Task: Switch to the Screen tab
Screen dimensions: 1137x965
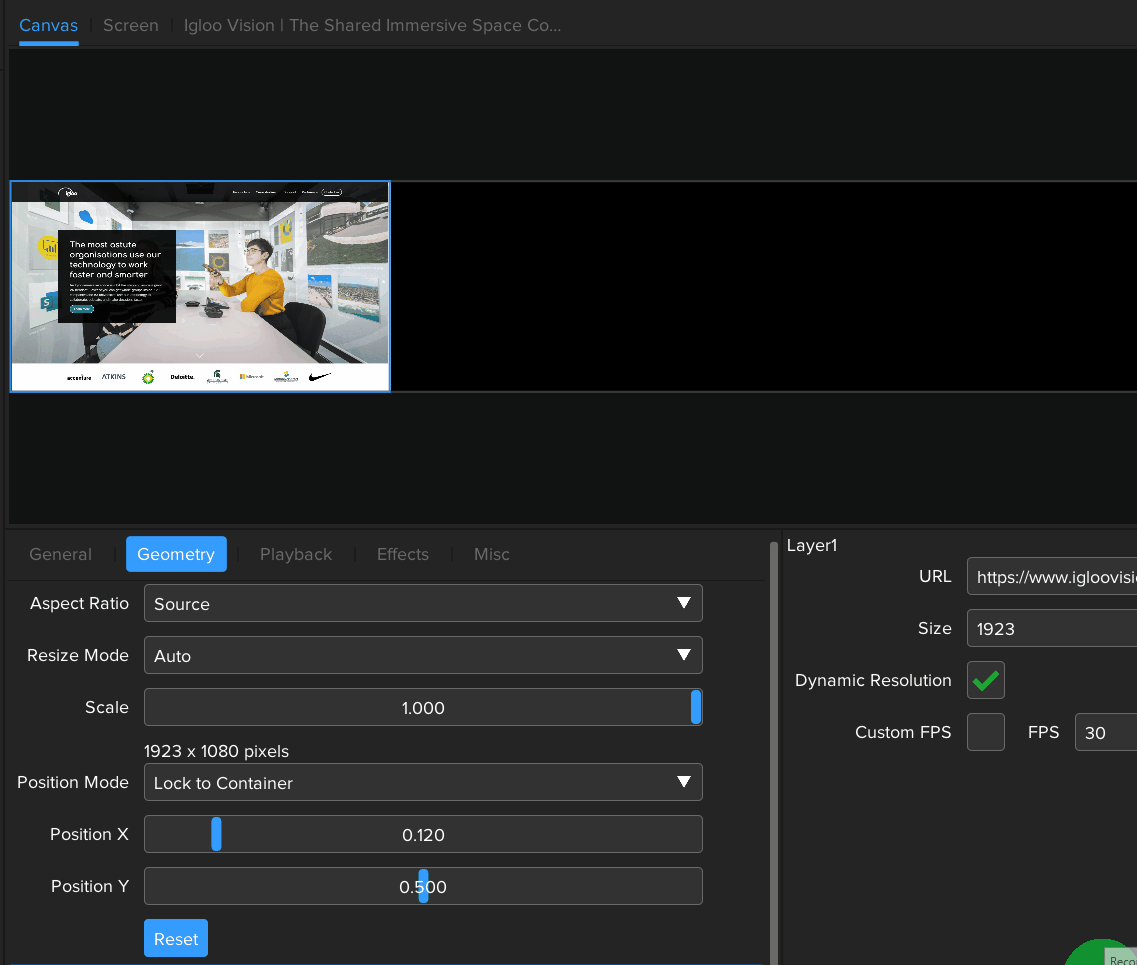Action: click(130, 25)
